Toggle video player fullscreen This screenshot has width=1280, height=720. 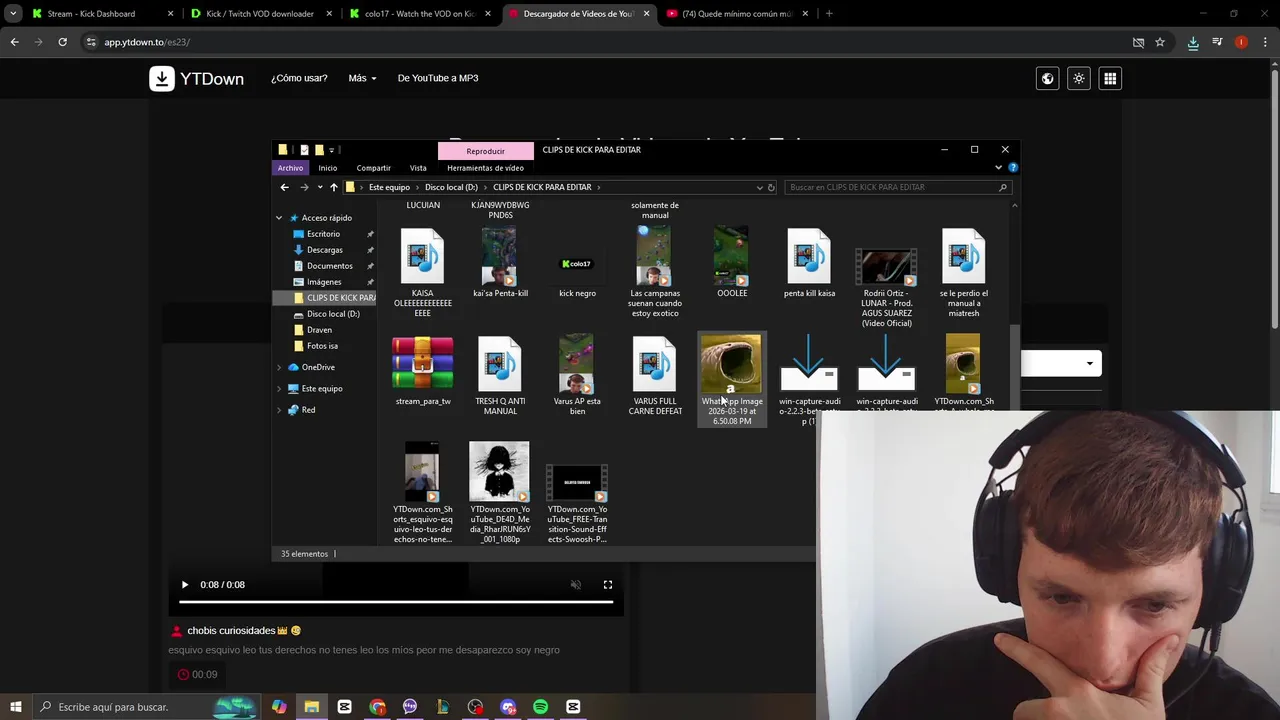[x=607, y=585]
